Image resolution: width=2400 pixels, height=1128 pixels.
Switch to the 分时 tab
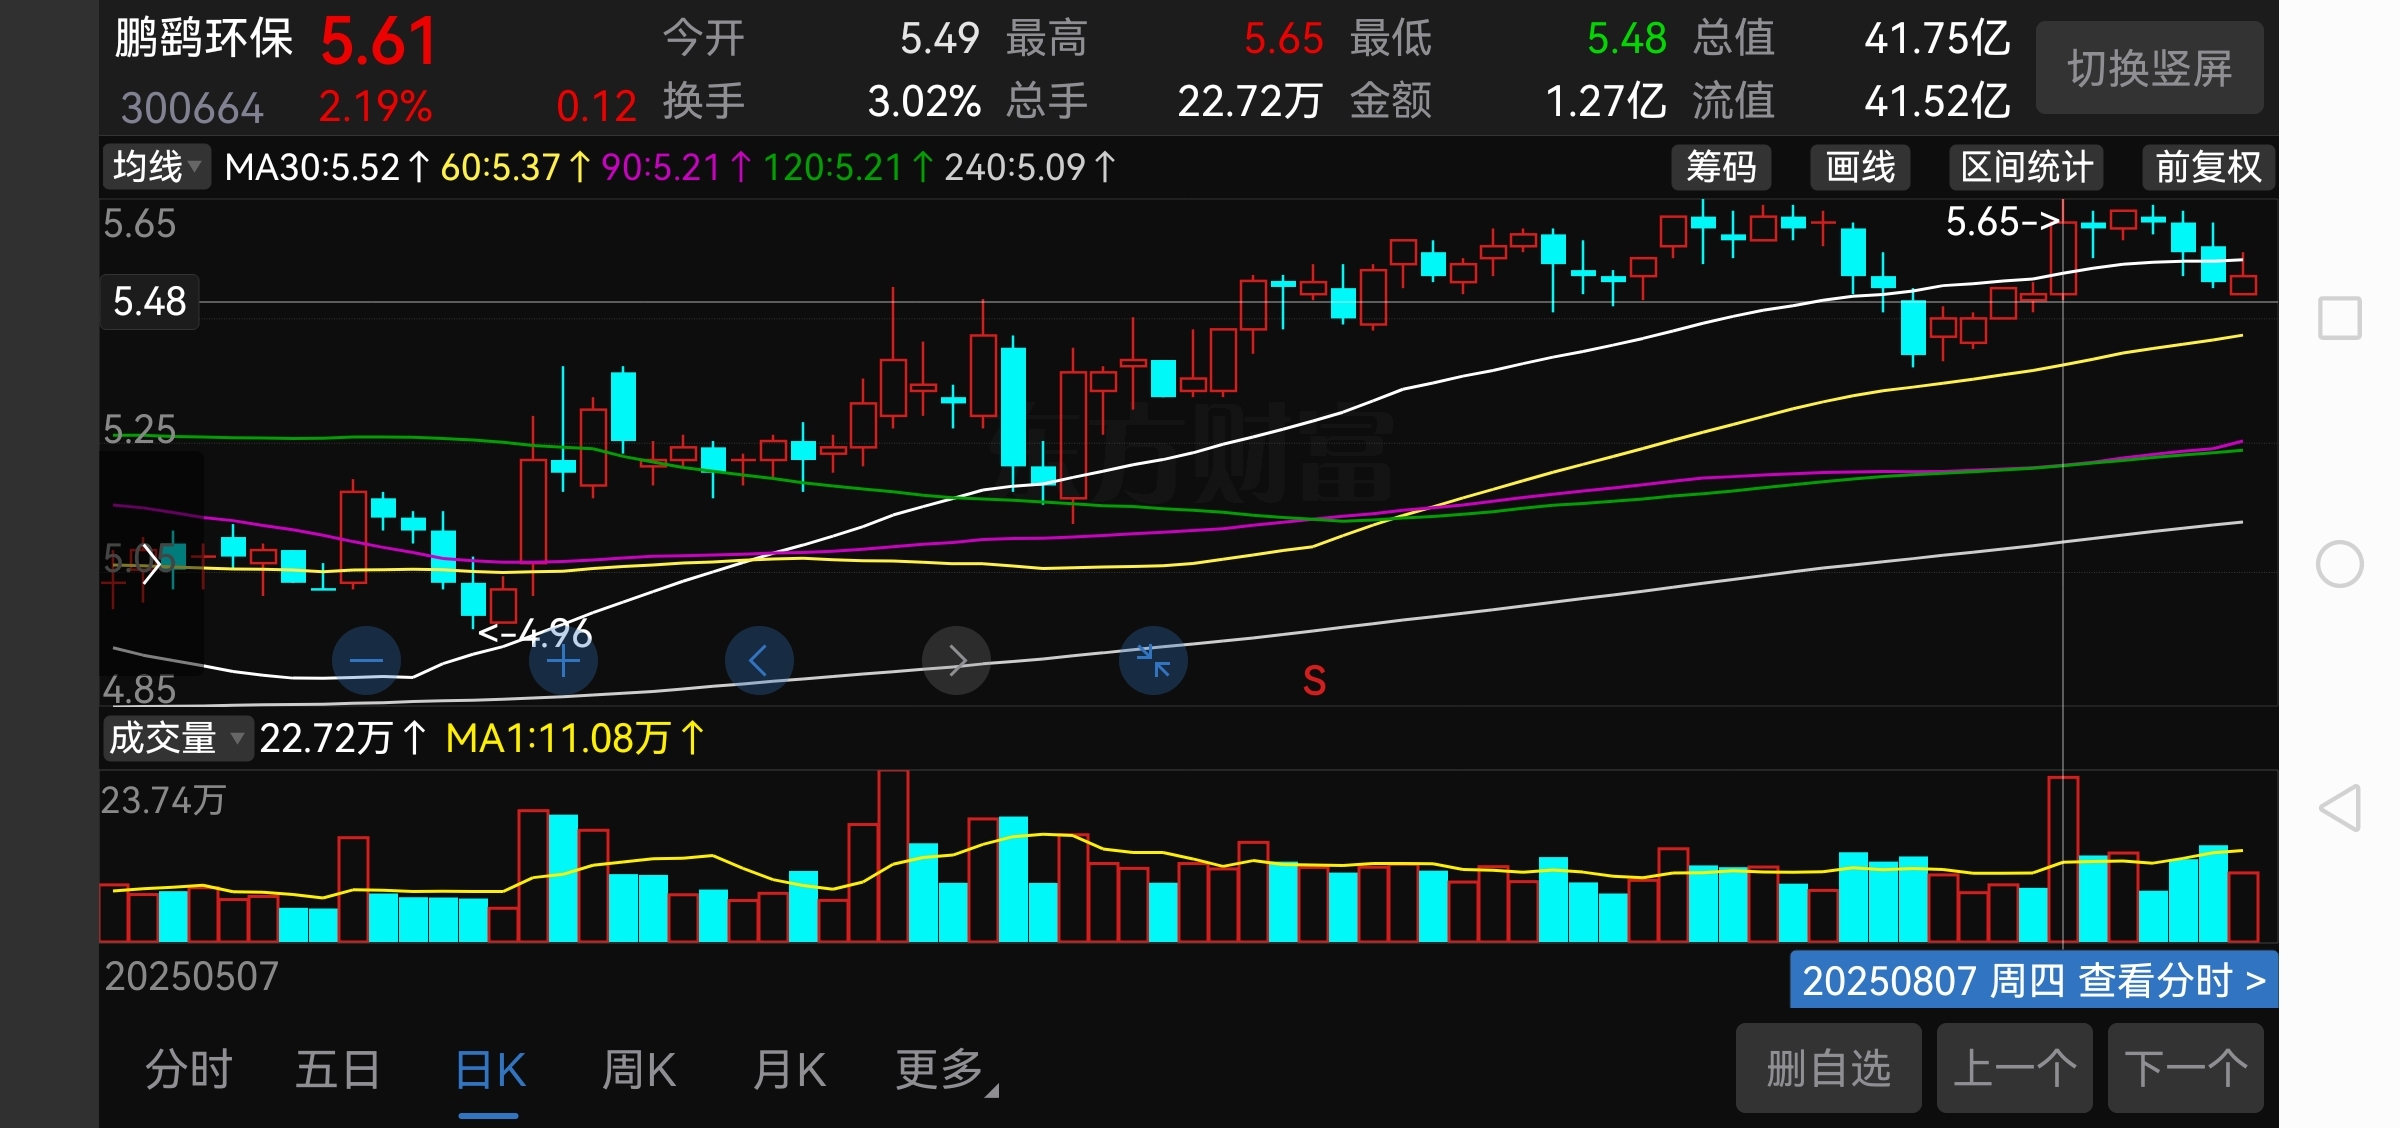point(188,1070)
